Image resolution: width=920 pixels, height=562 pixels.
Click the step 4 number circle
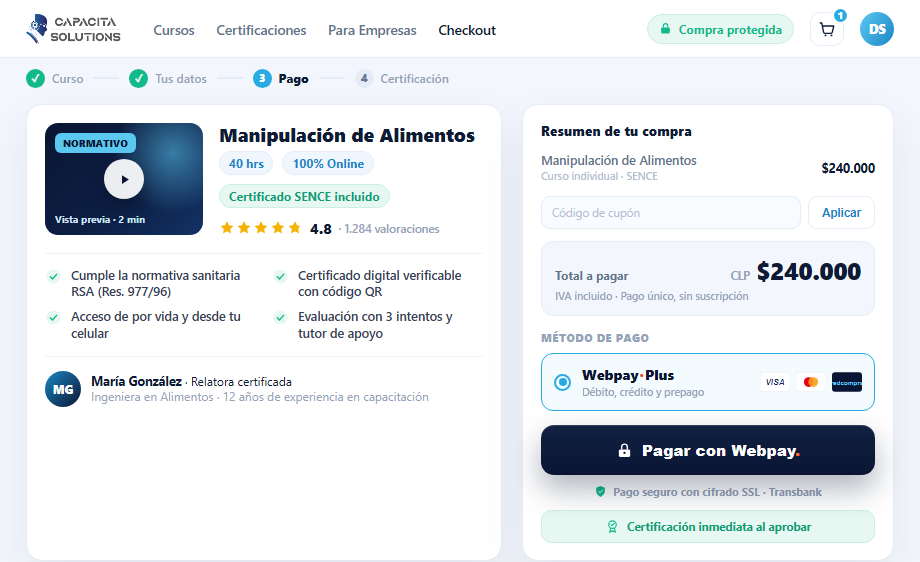364,78
